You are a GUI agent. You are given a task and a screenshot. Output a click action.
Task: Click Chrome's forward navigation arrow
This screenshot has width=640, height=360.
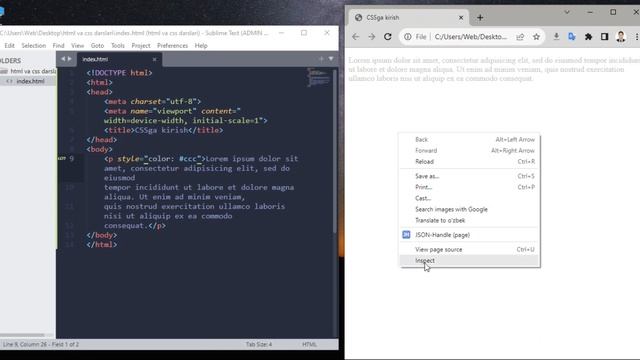tap(371, 37)
